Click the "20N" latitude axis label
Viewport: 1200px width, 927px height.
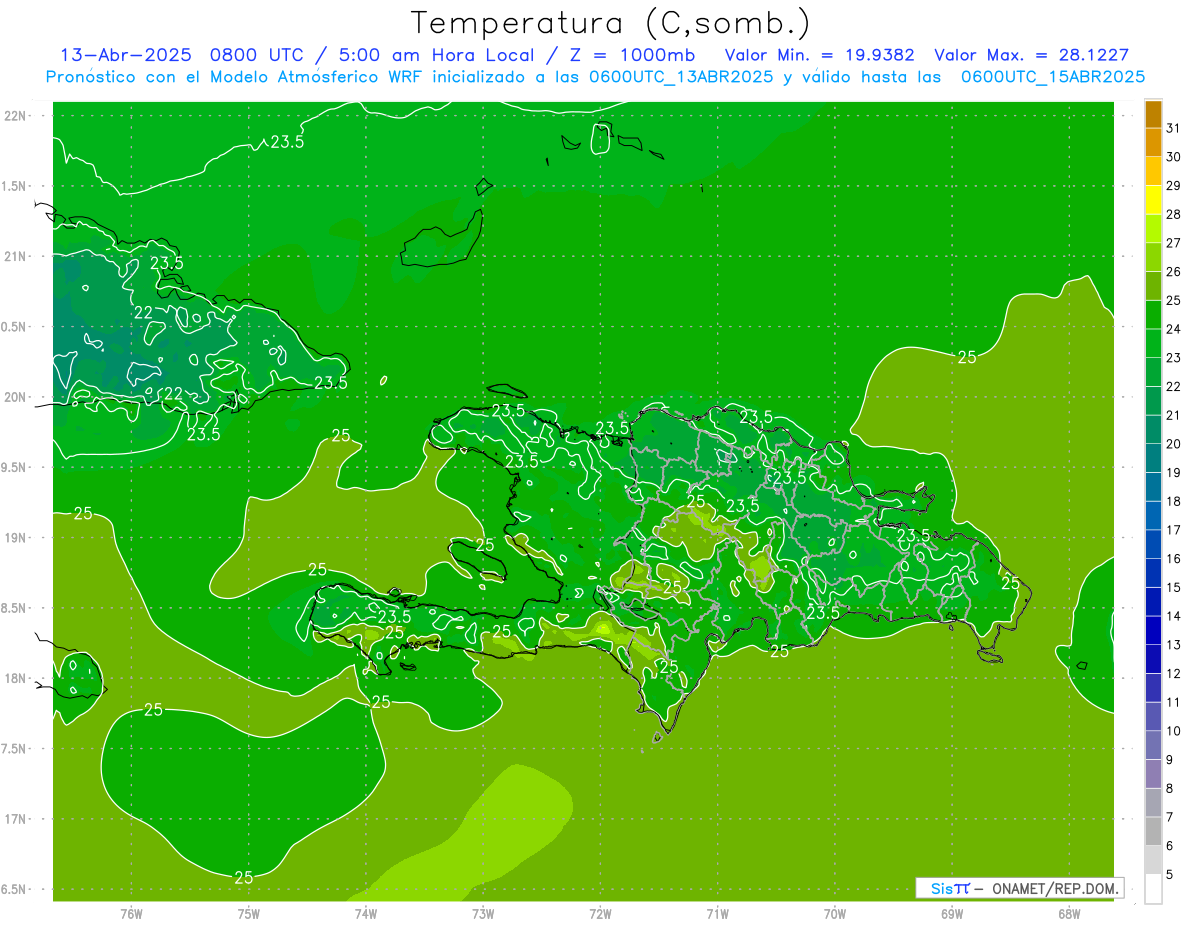[16, 397]
